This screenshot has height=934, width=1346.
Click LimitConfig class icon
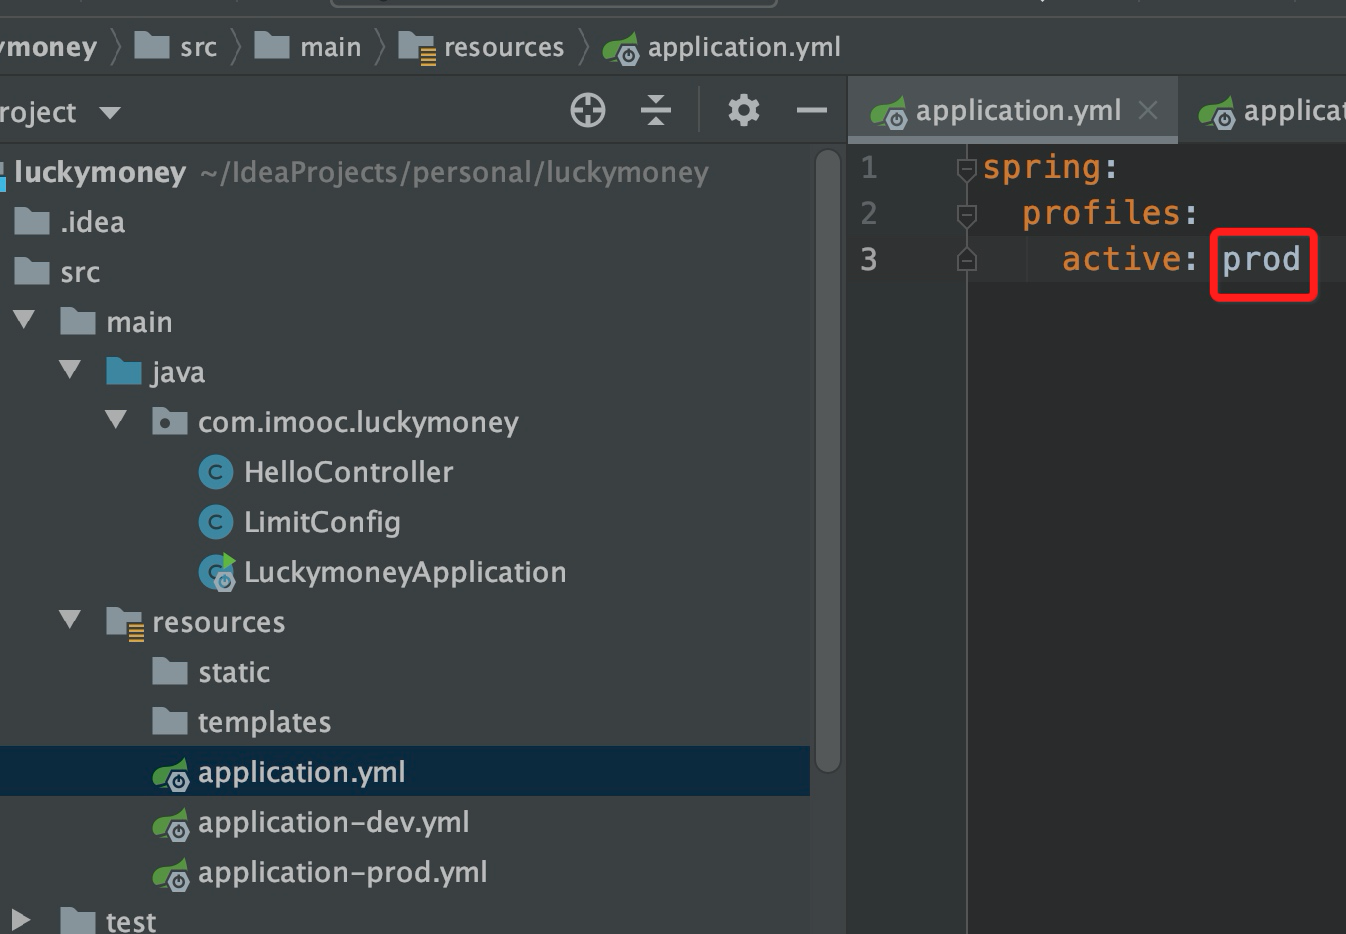coord(215,522)
